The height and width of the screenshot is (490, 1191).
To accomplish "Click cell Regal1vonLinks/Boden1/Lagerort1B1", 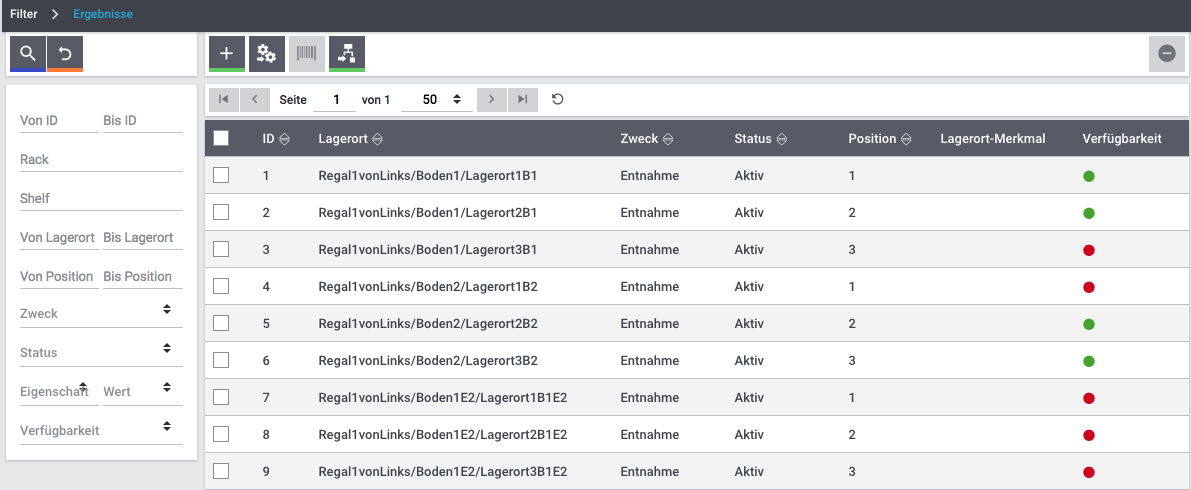I will point(428,176).
